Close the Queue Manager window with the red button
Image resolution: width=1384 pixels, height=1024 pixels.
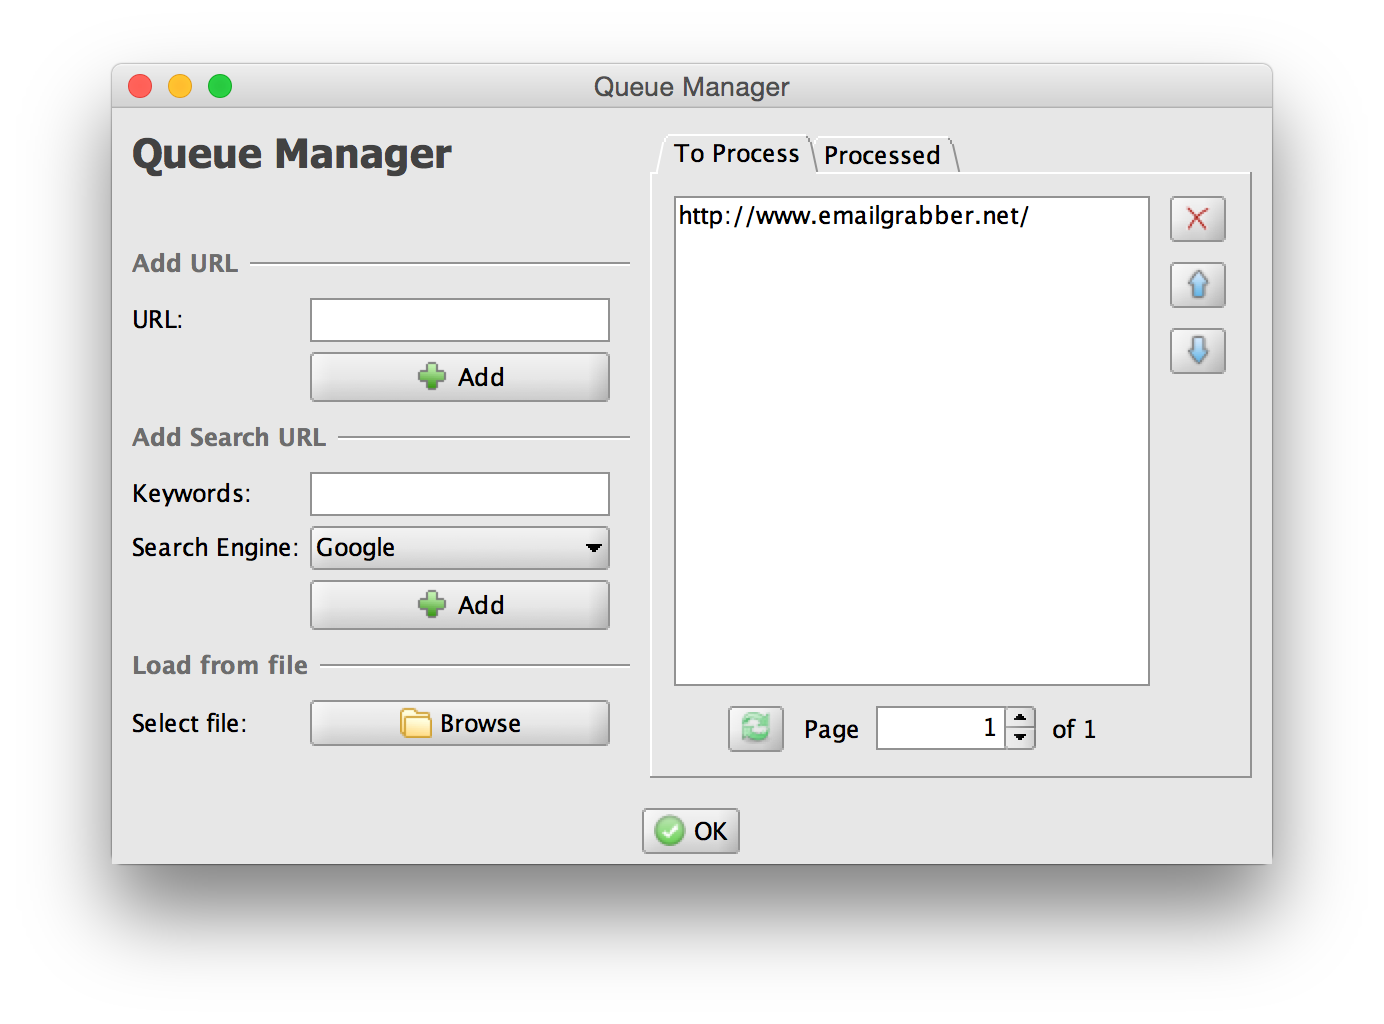(140, 86)
